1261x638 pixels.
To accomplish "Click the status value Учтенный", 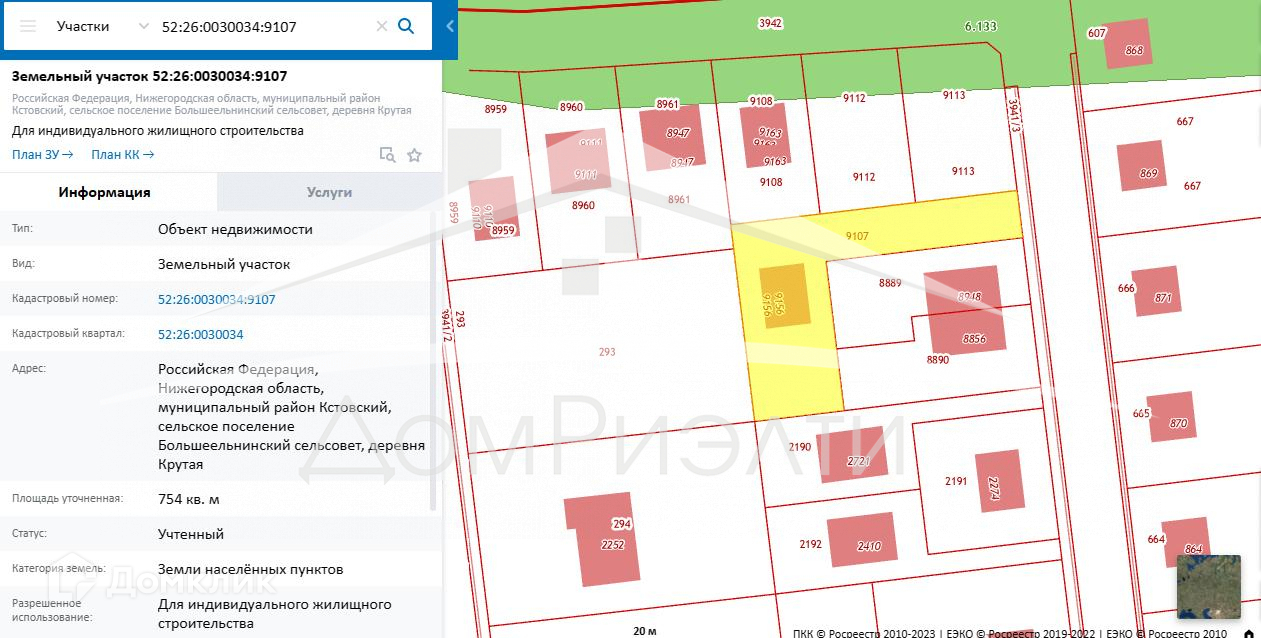I will 191,534.
